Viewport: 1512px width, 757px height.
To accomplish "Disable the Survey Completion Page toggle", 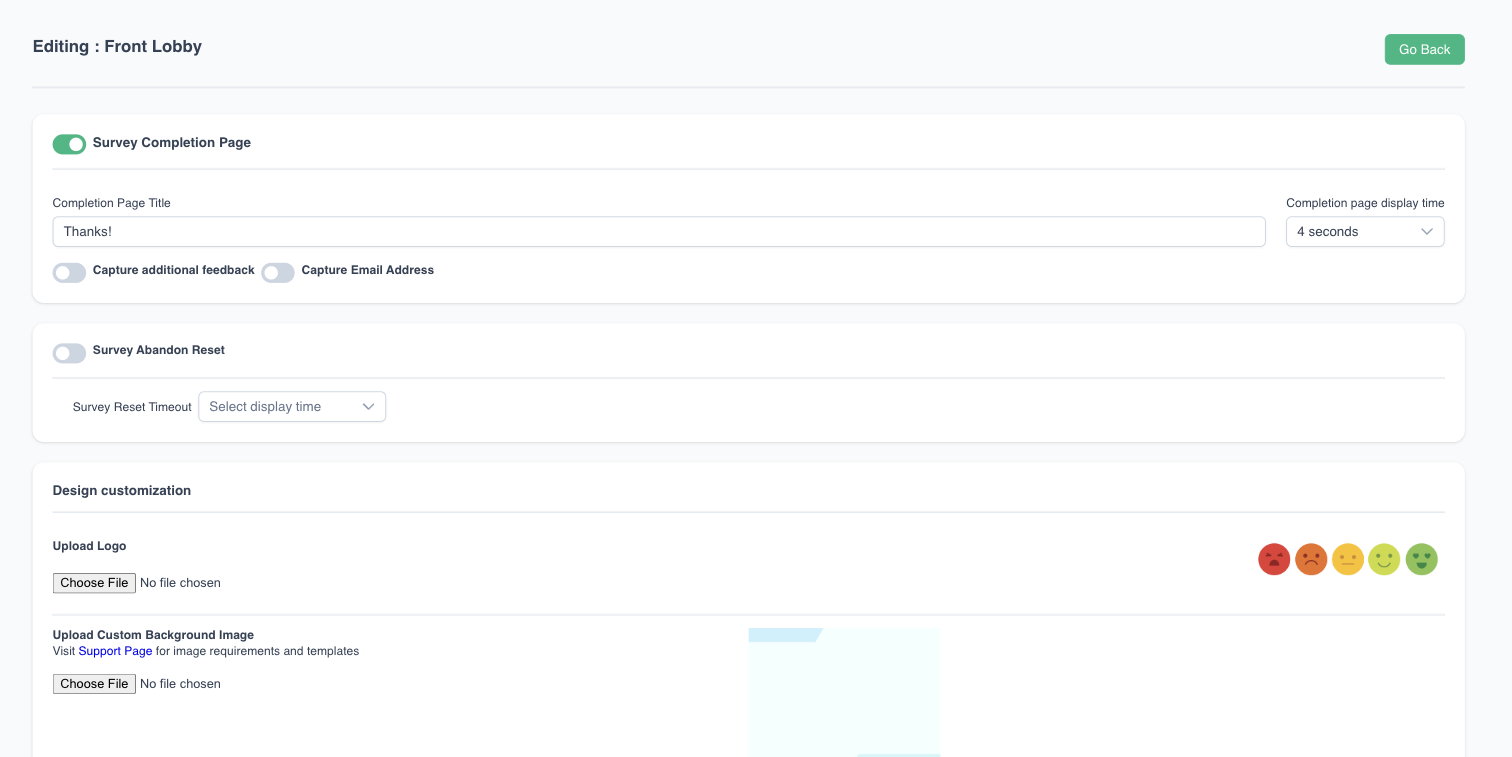I will (x=69, y=144).
